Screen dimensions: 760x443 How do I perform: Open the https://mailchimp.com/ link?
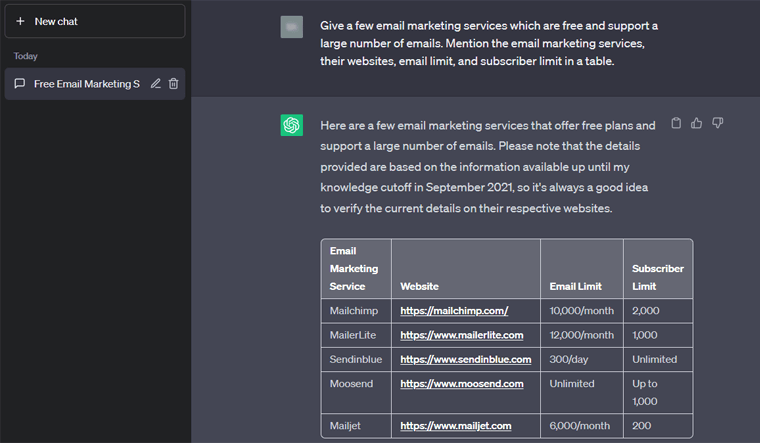(454, 311)
